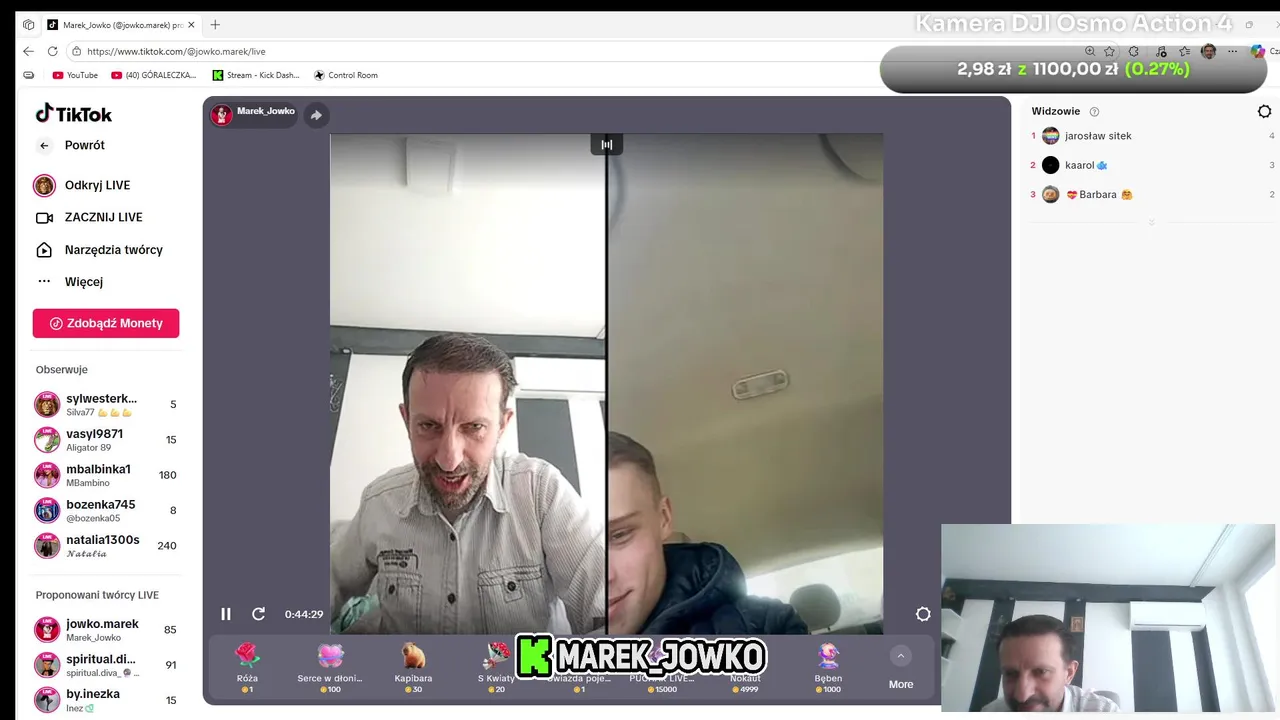1280x720 pixels.
Task: Click the split-screen layout icon atop the video
Action: tap(607, 145)
